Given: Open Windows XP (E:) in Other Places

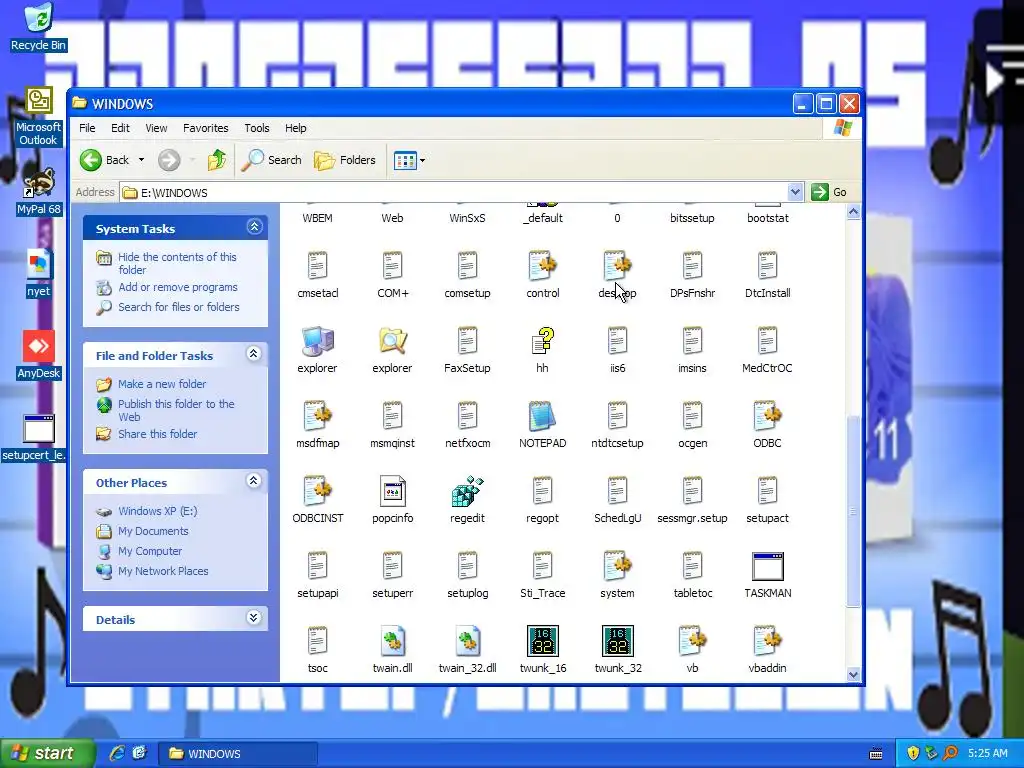Looking at the screenshot, I should [157, 511].
